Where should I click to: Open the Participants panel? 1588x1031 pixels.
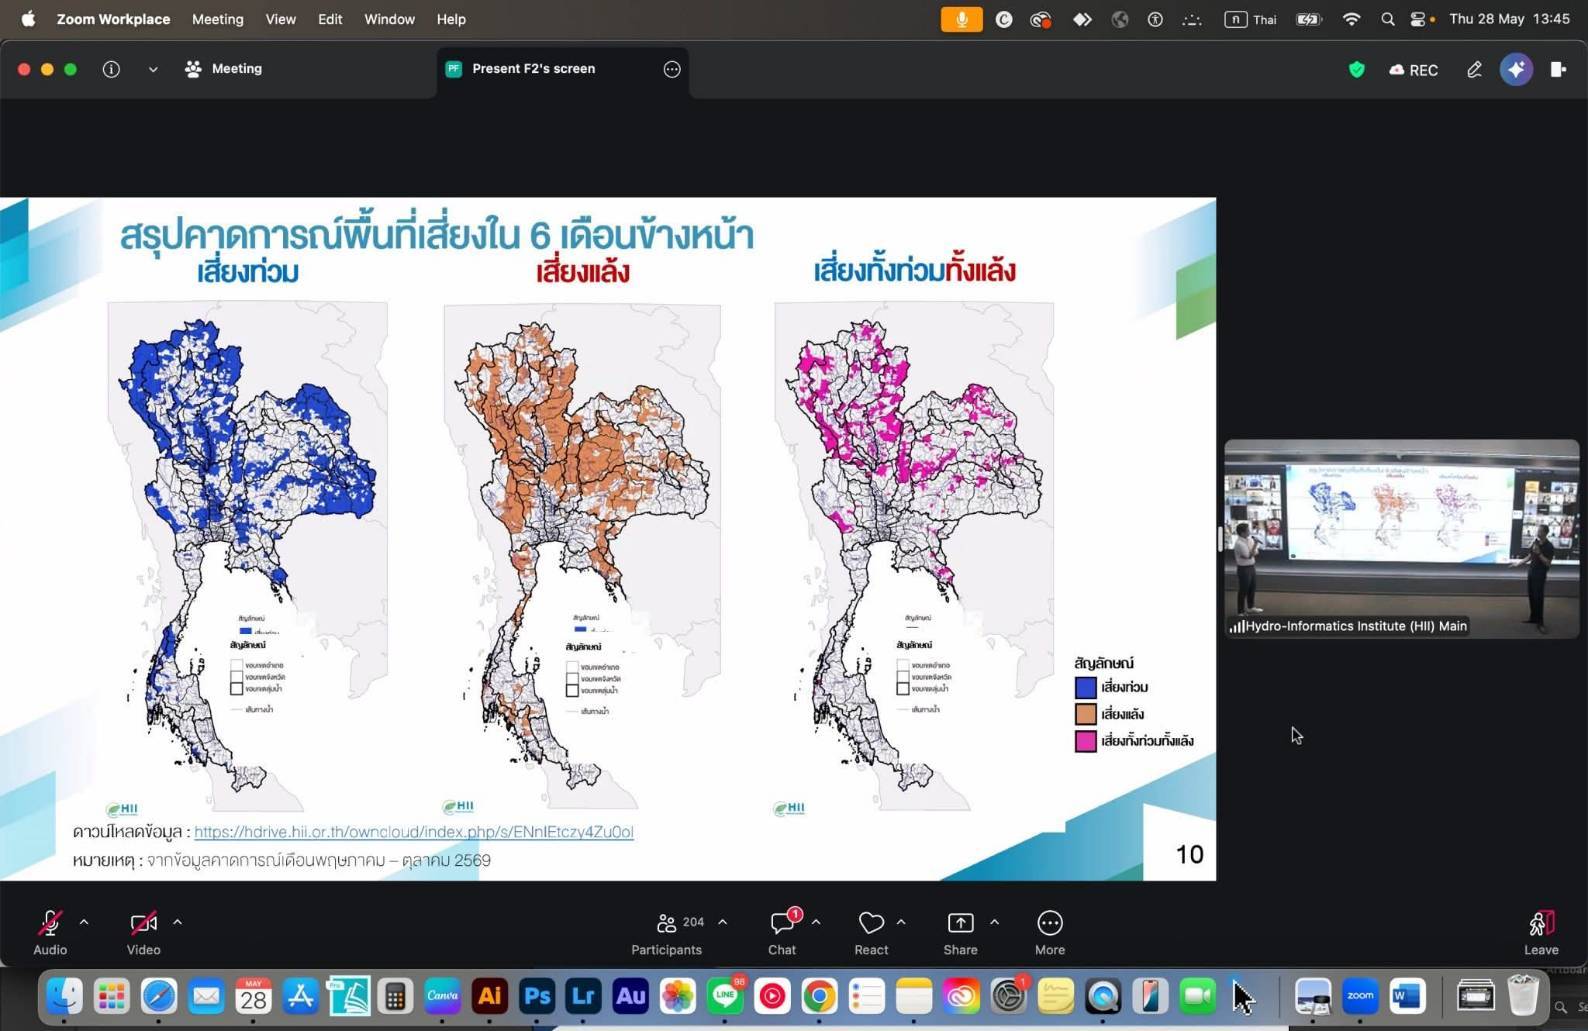coord(667,932)
